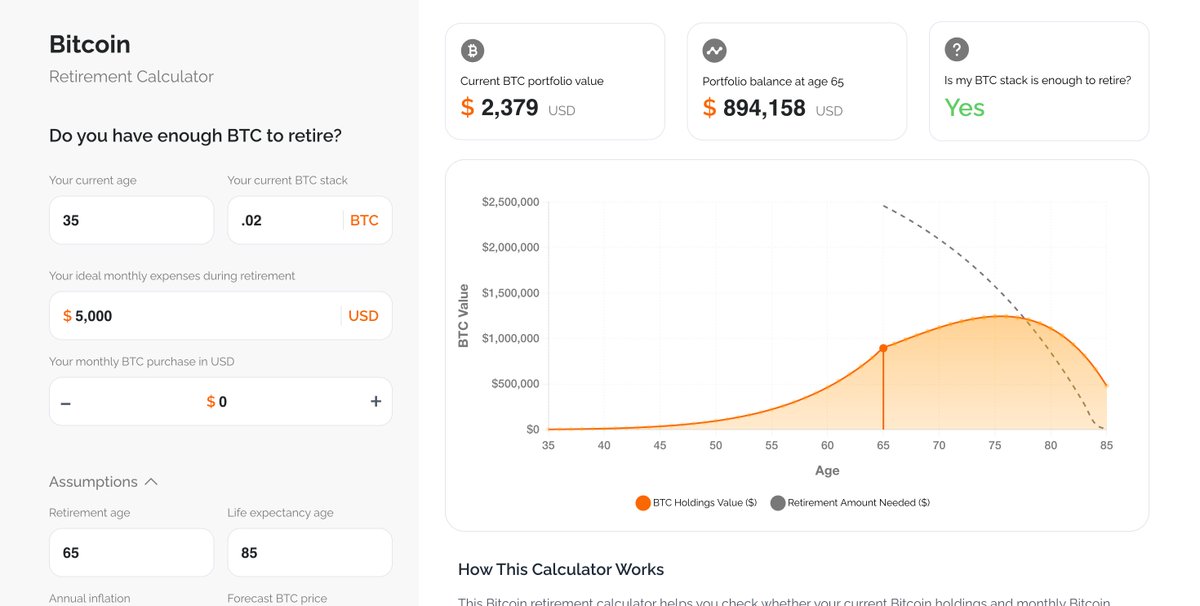Click the trend chart icon above portfolio balance
Image resolution: width=1200 pixels, height=606 pixels.
pyautogui.click(x=715, y=50)
